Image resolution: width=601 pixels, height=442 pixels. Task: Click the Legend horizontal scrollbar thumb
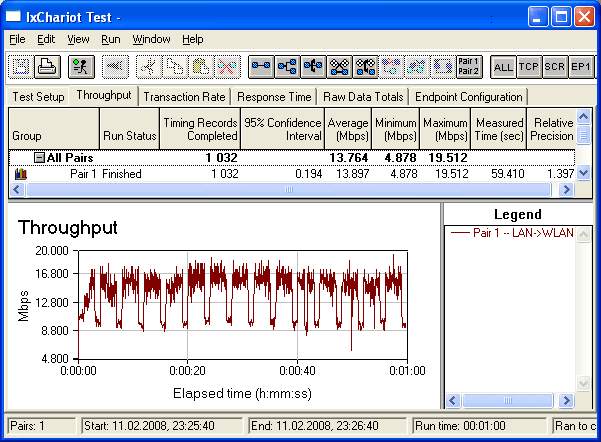point(508,401)
